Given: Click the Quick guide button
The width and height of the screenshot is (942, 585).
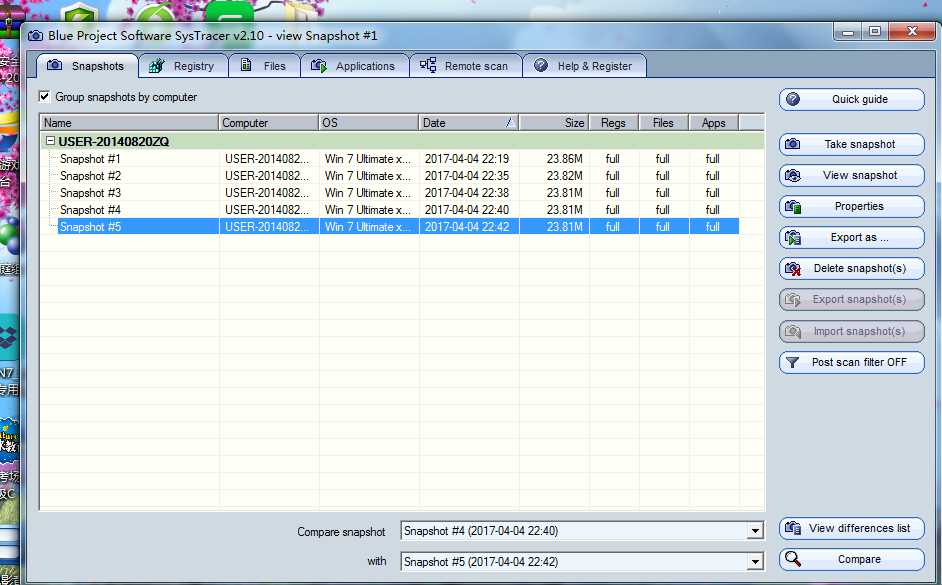Looking at the screenshot, I should pyautogui.click(x=852, y=99).
